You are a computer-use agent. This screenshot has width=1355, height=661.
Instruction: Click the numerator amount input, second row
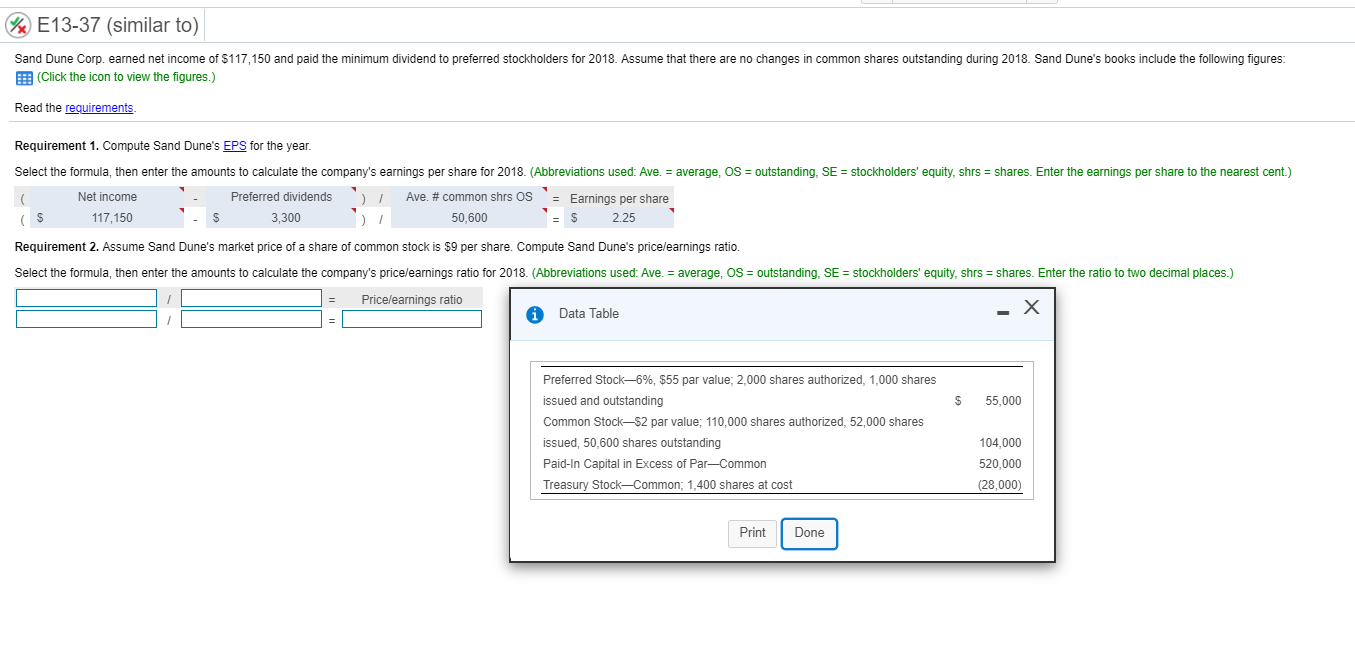[x=86, y=319]
